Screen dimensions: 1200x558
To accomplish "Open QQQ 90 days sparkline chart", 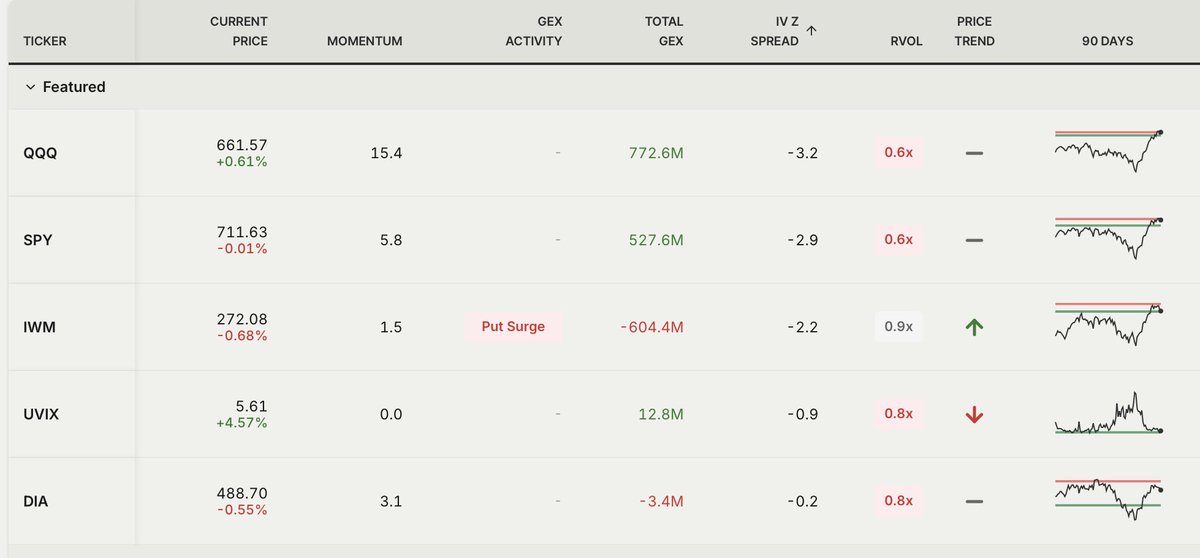I will 1108,151.
